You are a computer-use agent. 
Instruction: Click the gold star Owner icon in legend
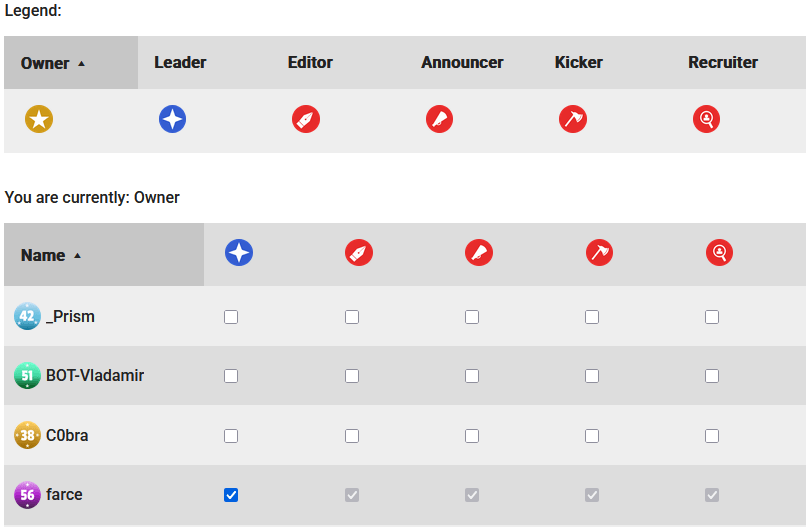39,120
